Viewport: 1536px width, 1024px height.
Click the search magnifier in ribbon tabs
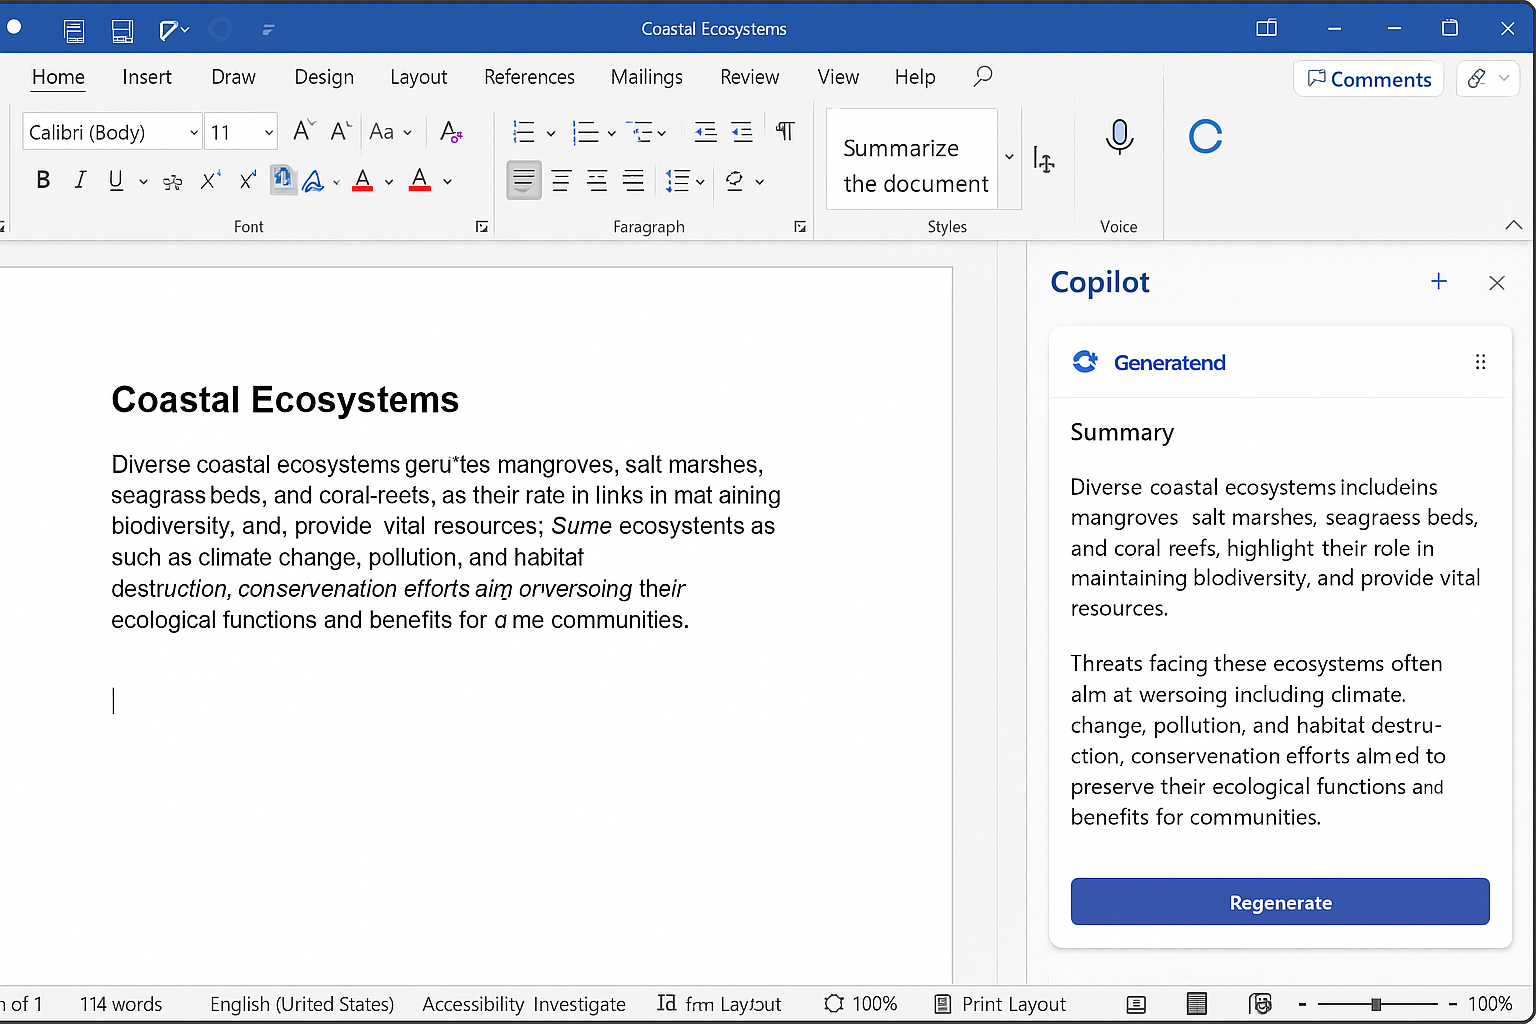coord(983,76)
